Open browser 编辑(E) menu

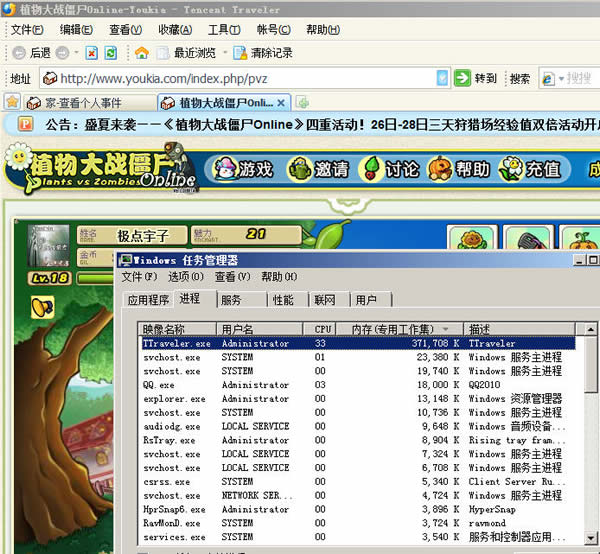tap(76, 29)
